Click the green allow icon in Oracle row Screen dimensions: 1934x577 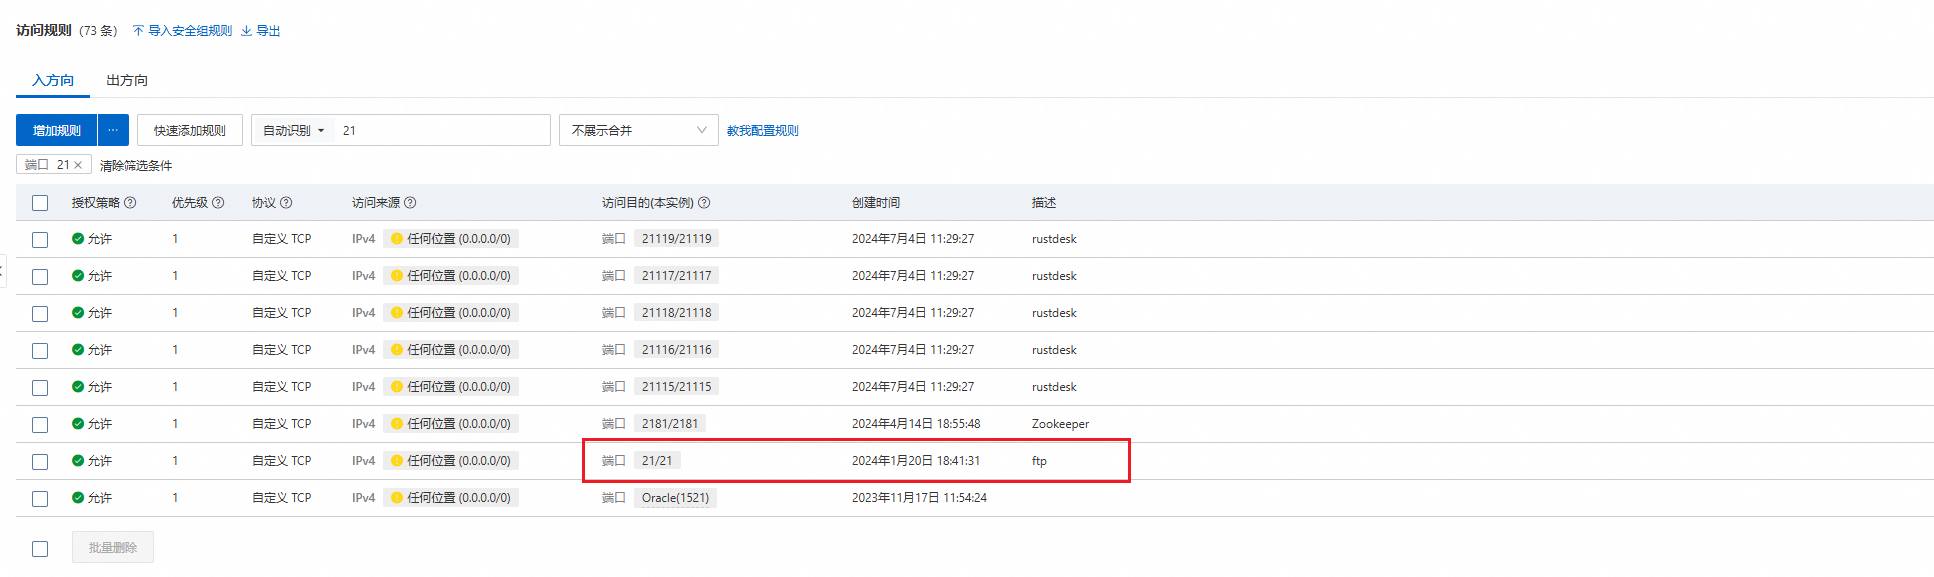pos(78,498)
